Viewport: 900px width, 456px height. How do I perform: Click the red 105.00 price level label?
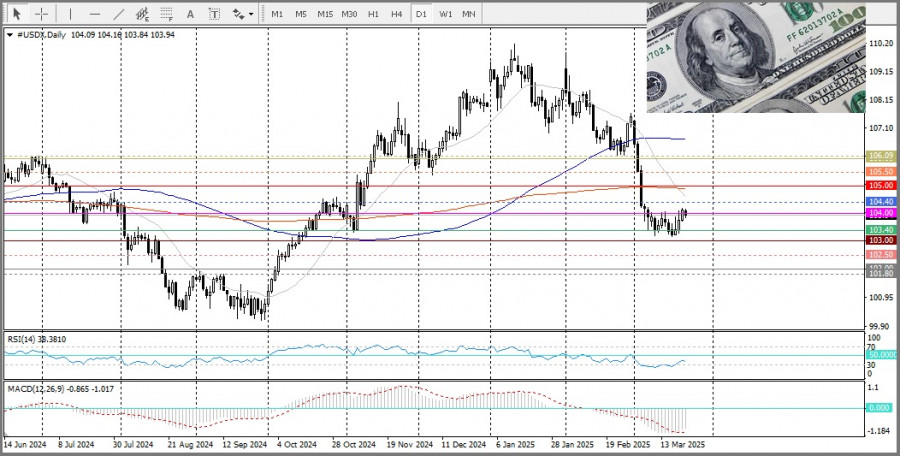880,185
